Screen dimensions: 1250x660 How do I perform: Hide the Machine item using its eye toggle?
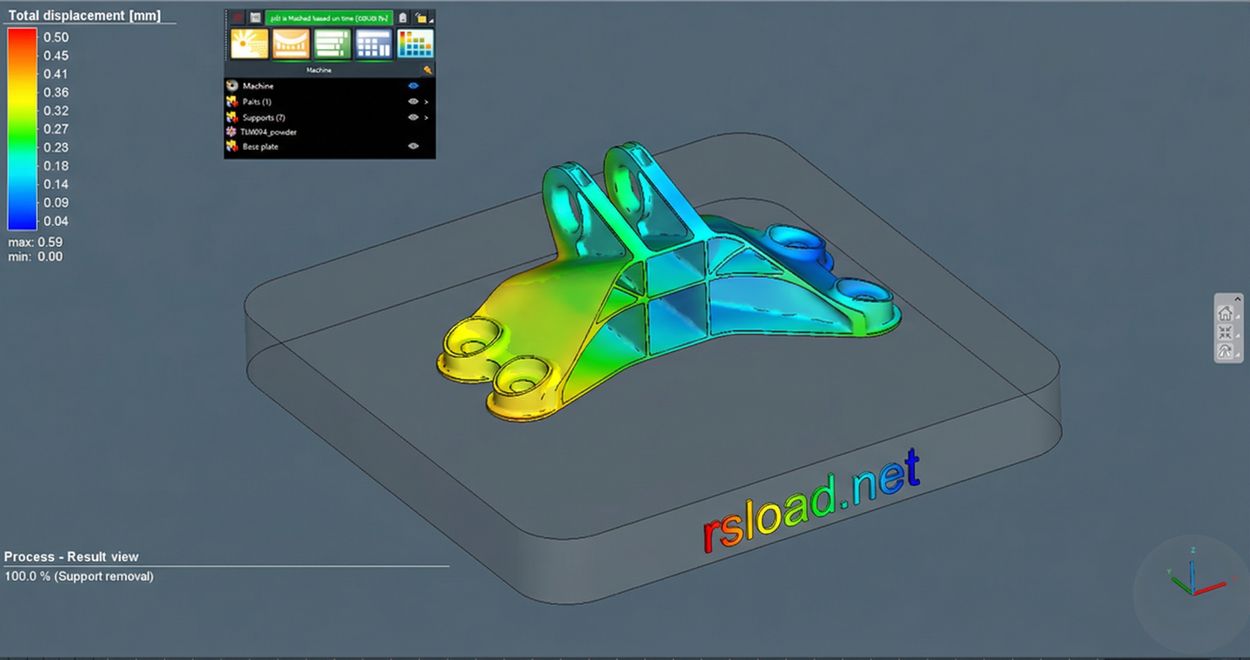(x=413, y=86)
